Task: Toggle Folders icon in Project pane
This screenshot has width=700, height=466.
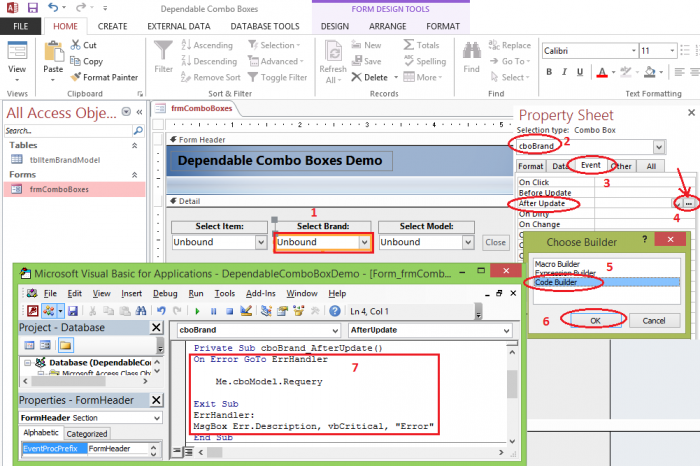Action: (66, 345)
